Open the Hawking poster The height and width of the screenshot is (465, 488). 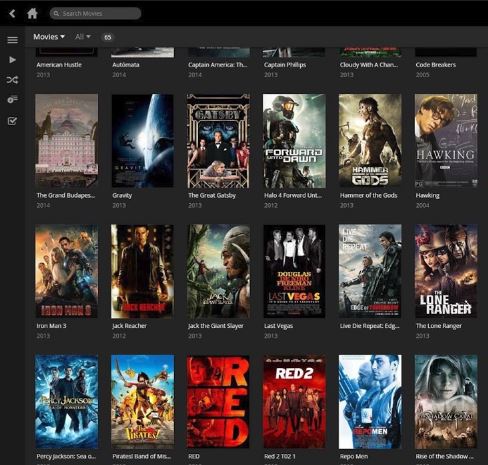point(446,140)
